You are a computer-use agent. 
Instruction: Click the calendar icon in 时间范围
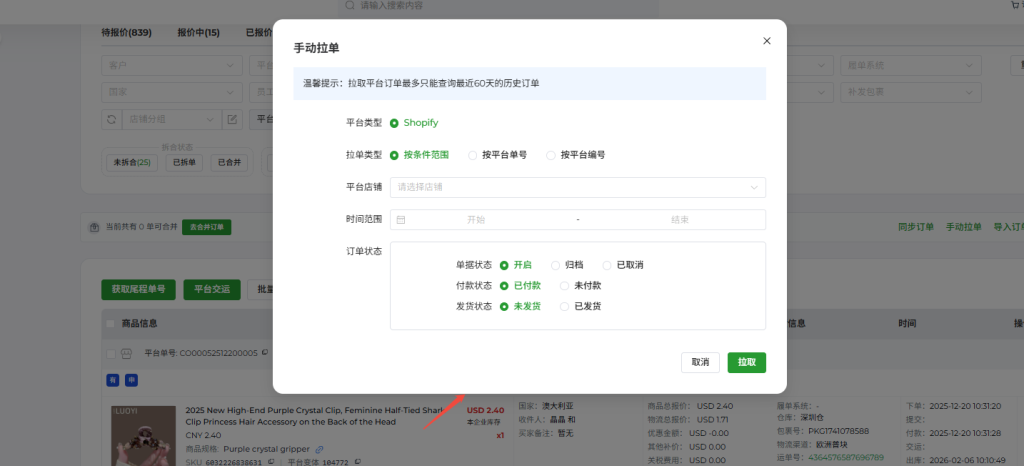[401, 219]
